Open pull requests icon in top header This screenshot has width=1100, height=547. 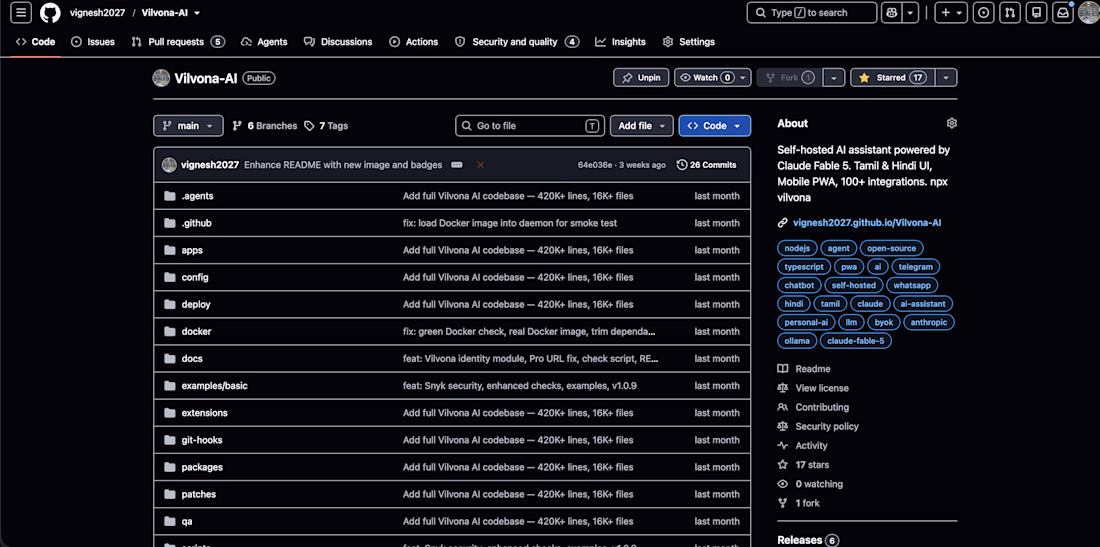click(x=1010, y=13)
